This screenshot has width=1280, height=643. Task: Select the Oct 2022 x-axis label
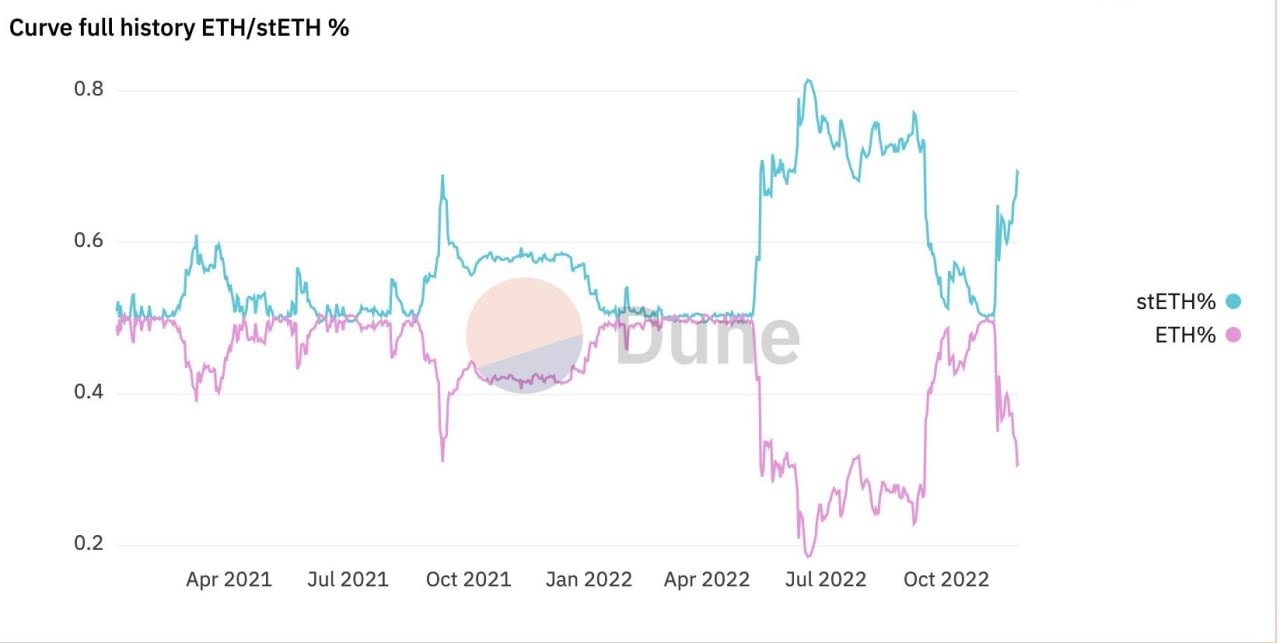946,579
